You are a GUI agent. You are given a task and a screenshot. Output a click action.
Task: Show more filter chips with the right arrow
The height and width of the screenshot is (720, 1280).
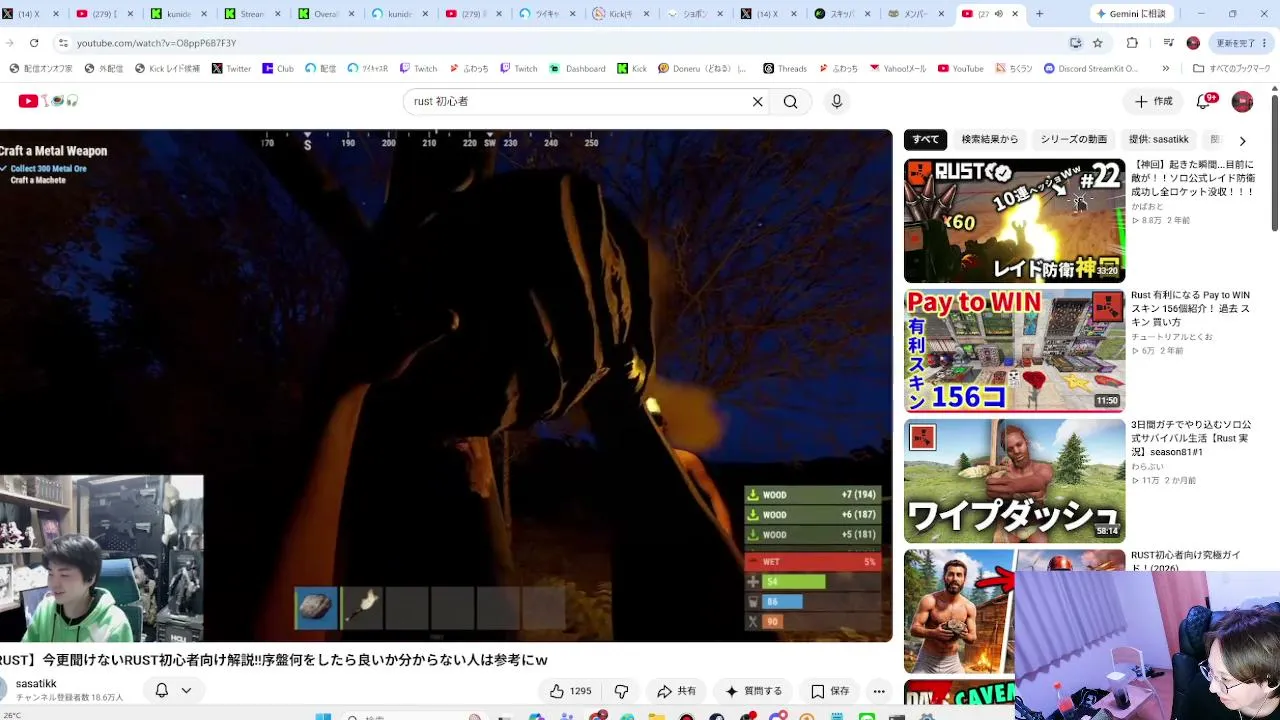pyautogui.click(x=1243, y=141)
